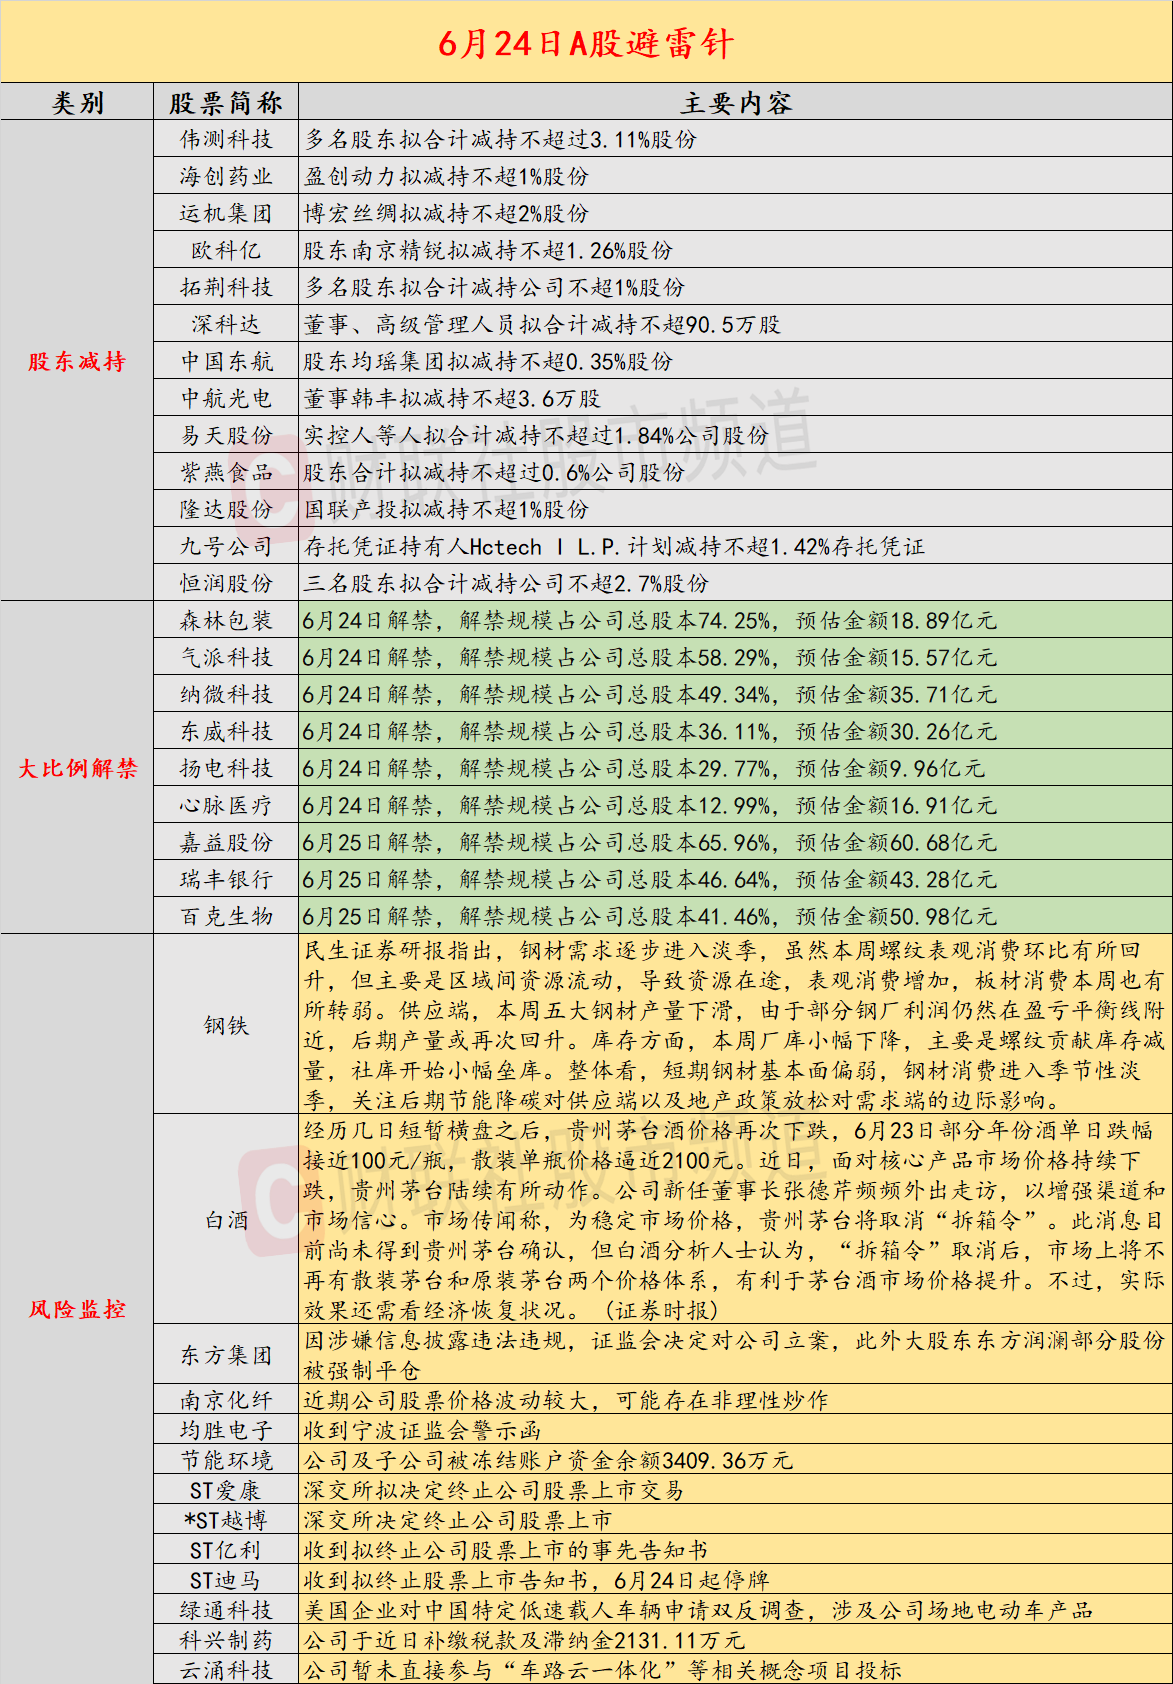Click the title 6月24日A股避雷针

tap(586, 43)
